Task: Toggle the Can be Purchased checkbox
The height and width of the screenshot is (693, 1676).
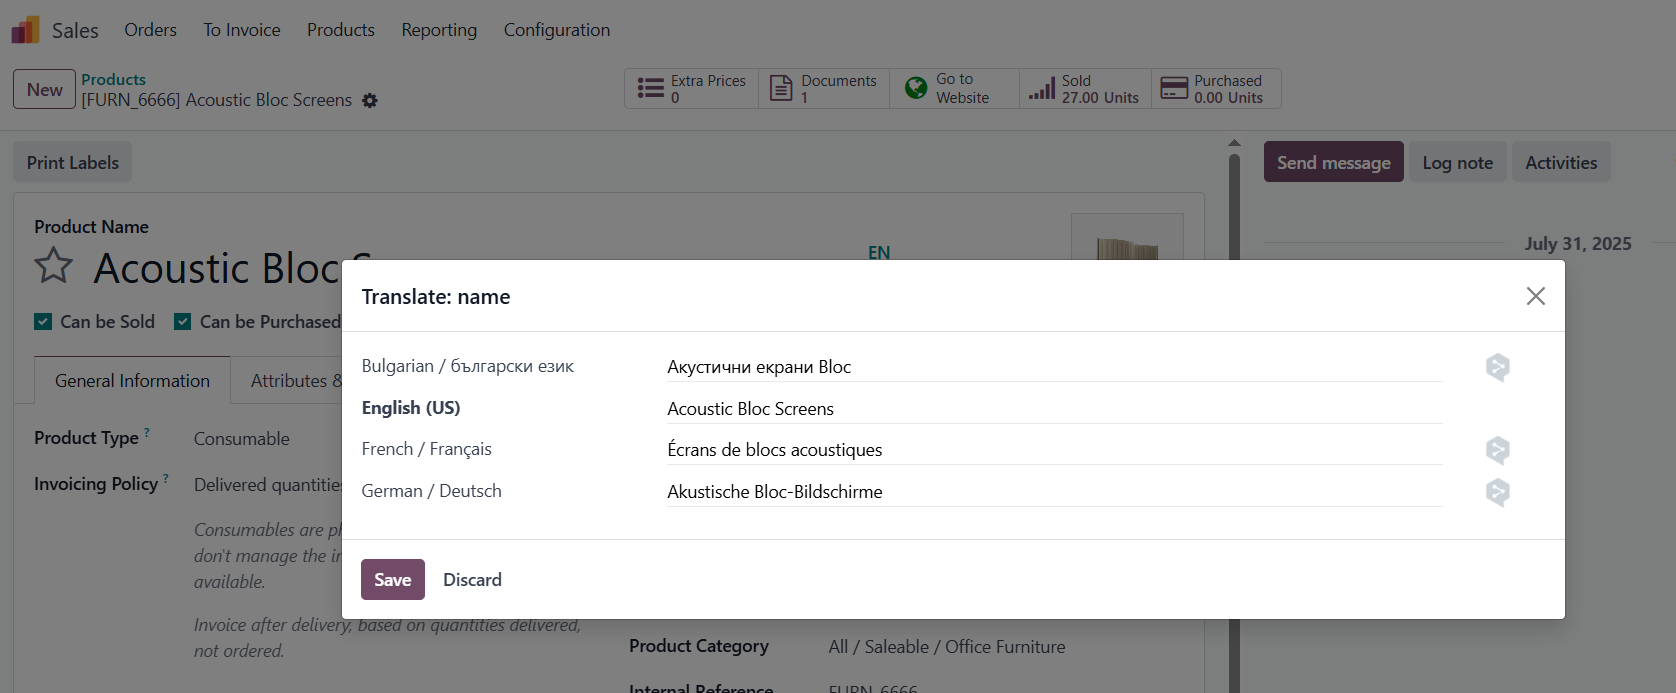Action: [183, 322]
